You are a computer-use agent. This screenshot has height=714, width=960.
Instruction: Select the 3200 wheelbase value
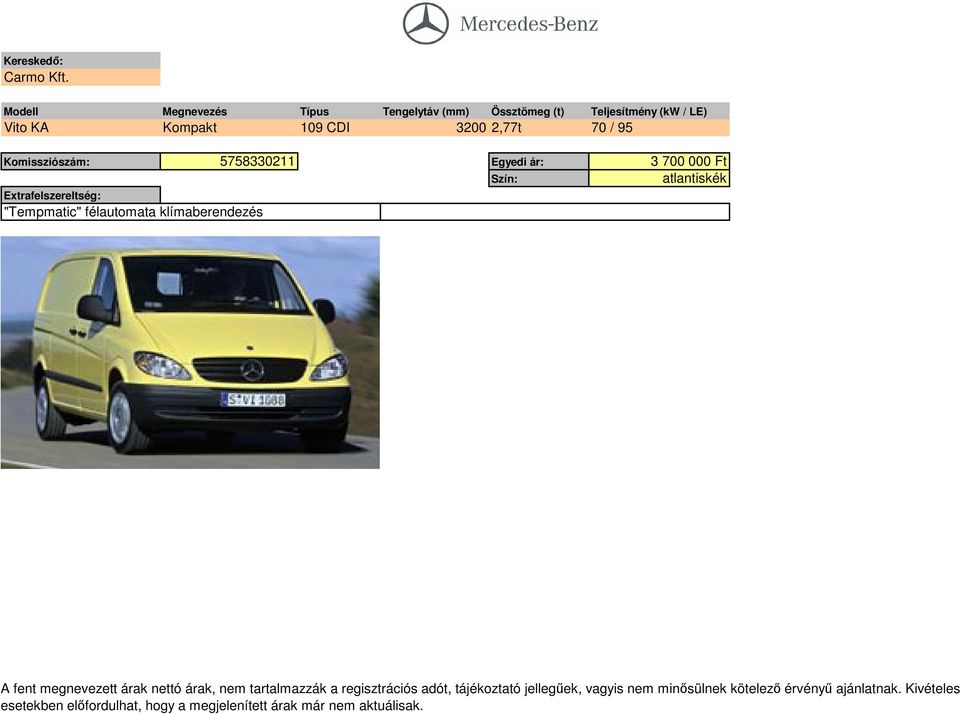pos(471,127)
